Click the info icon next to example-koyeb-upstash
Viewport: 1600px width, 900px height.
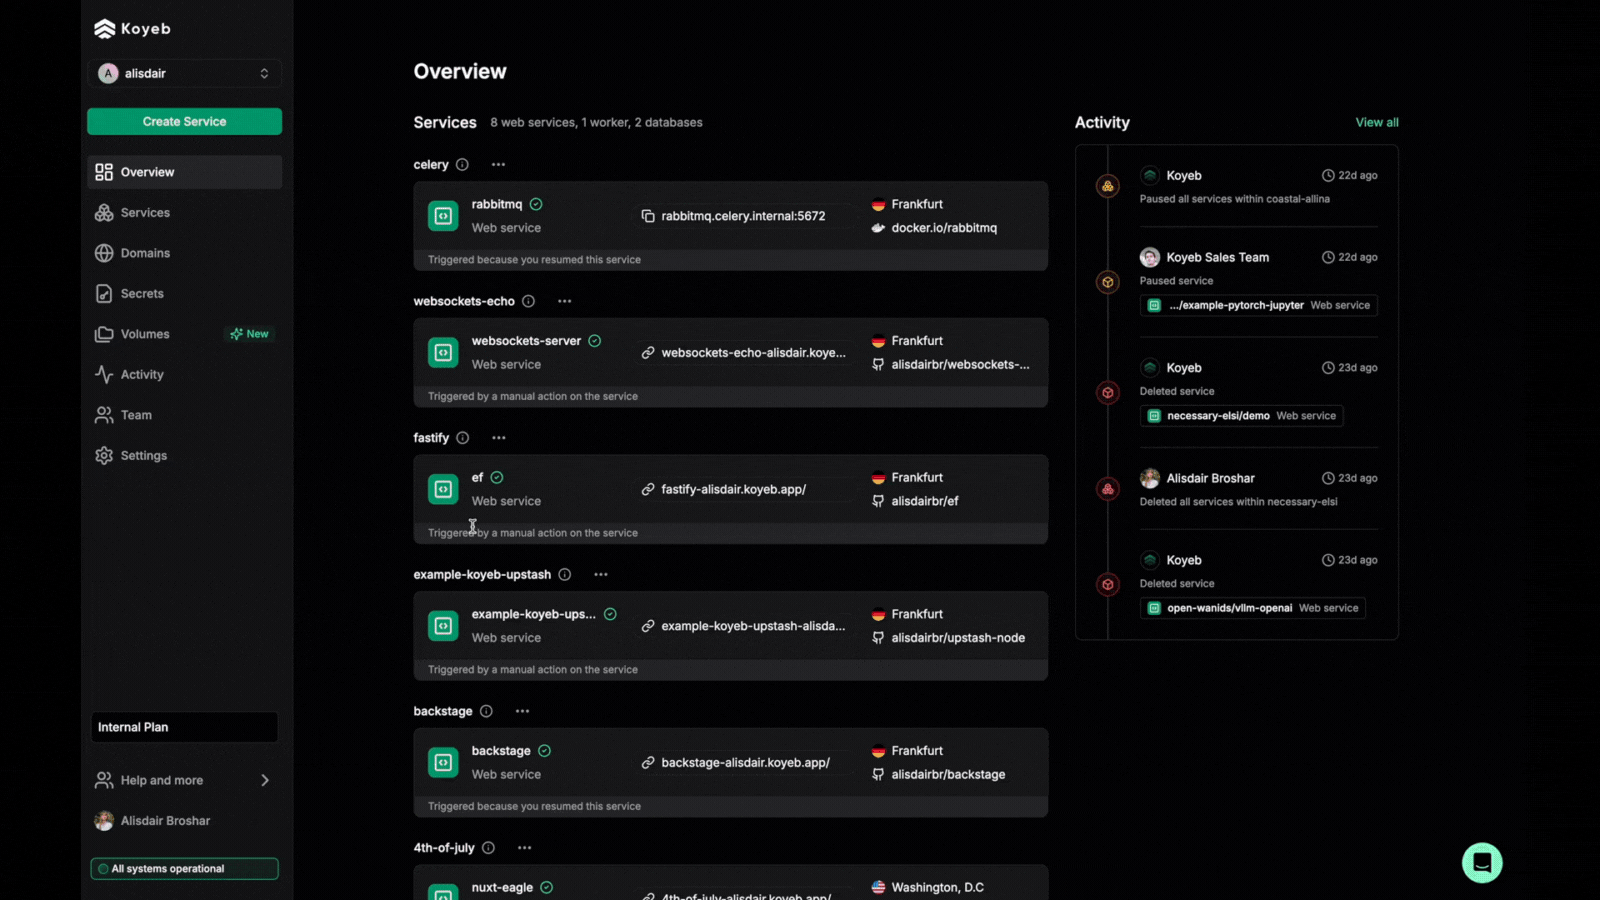pyautogui.click(x=564, y=575)
